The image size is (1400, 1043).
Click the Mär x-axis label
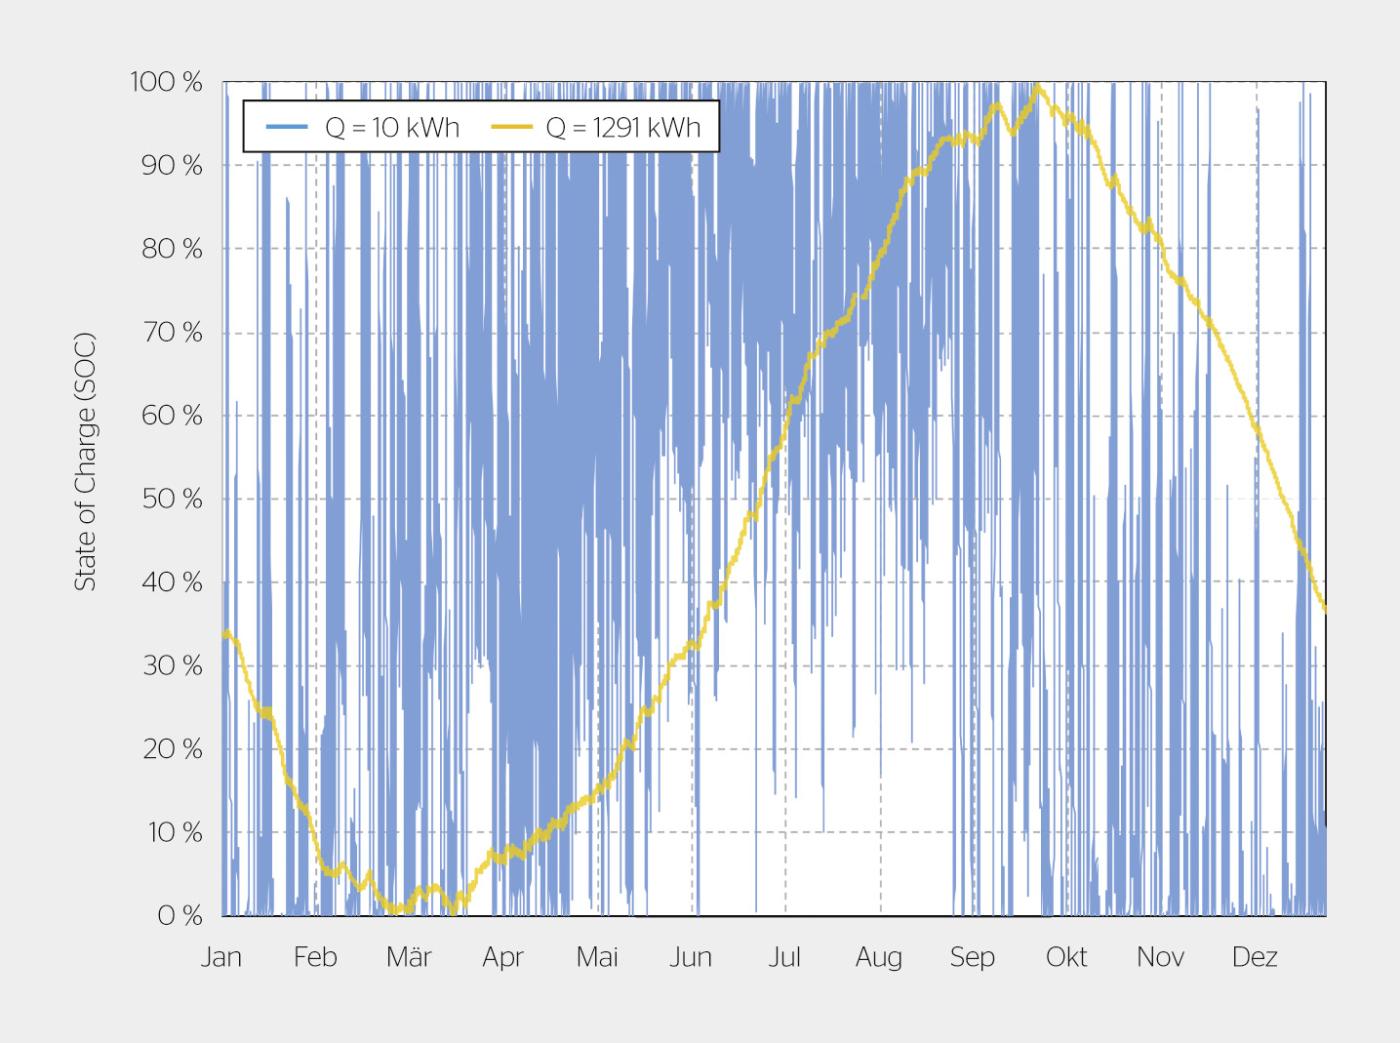pos(409,957)
